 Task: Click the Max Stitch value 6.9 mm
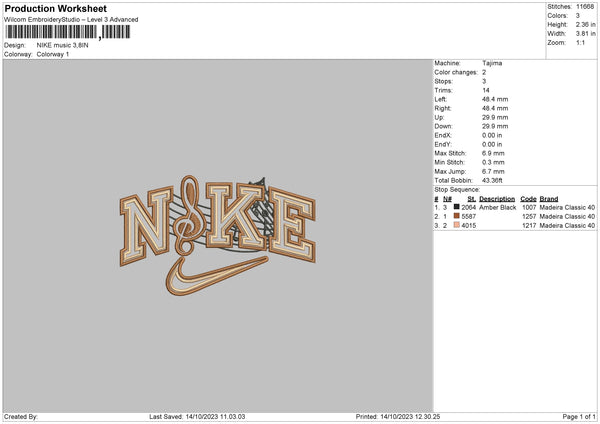tap(493, 153)
